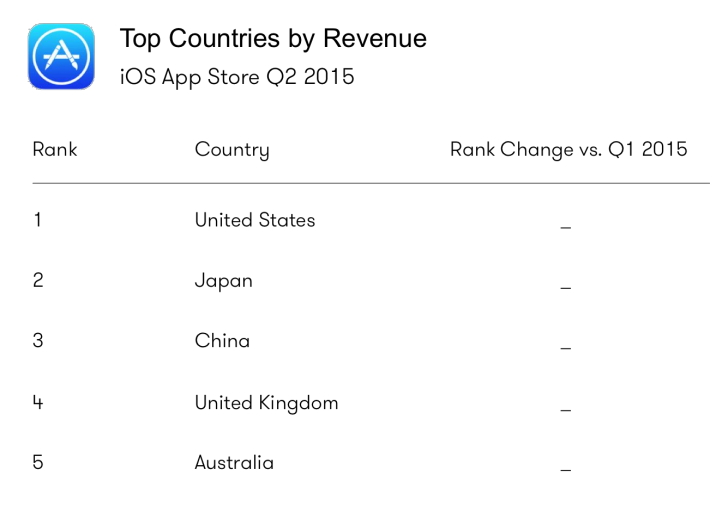Click the blue App Store icon

tap(62, 56)
